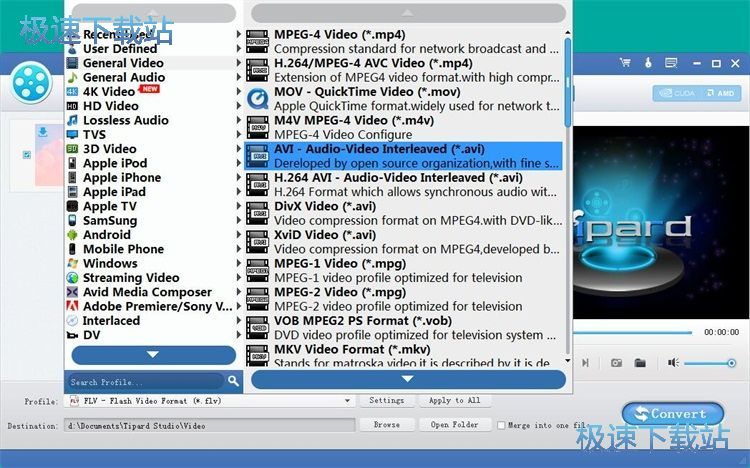Expand the General Video submenu arrow
The width and height of the screenshot is (750, 468).
pos(239,63)
